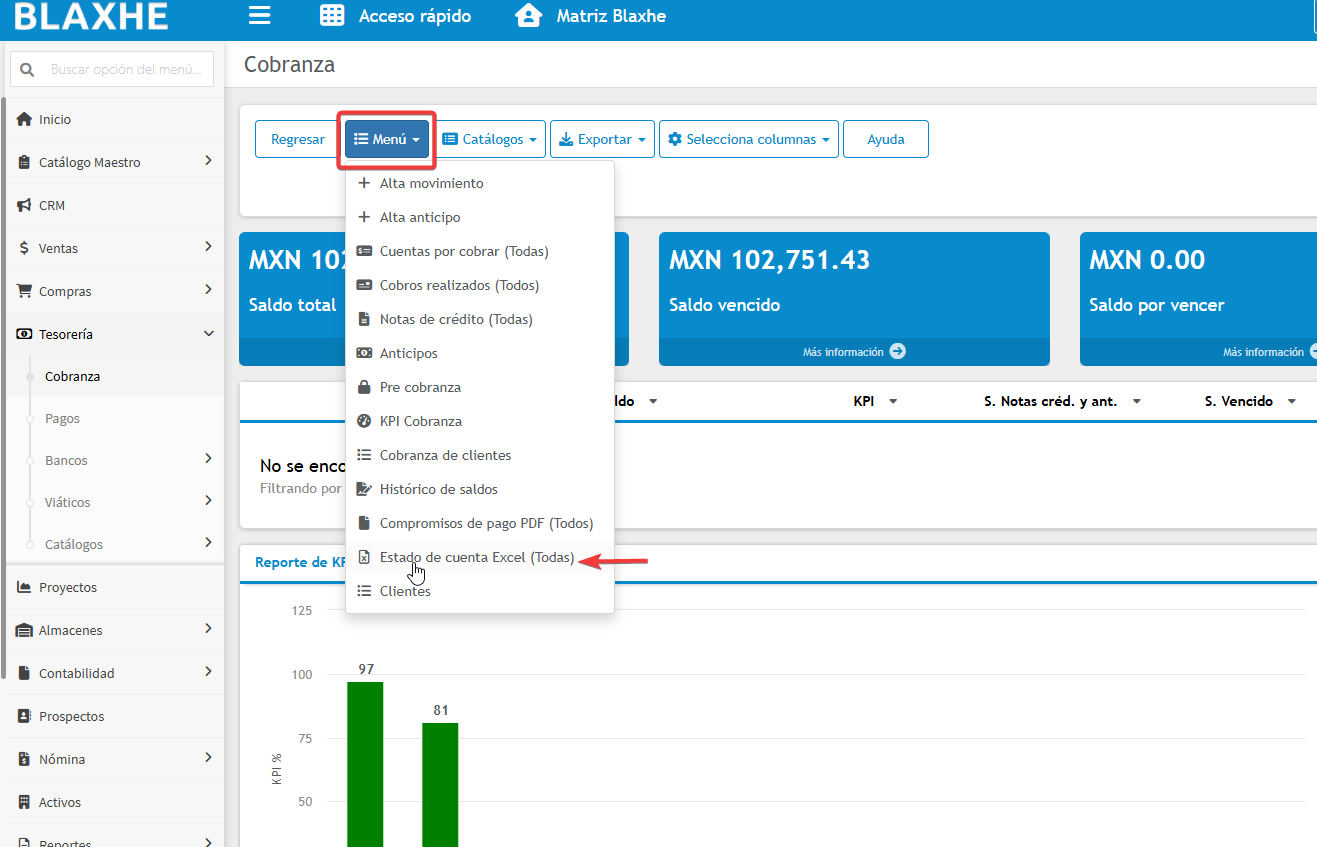Open the Exportar dropdown
Viewport: 1317px width, 847px height.
[602, 139]
